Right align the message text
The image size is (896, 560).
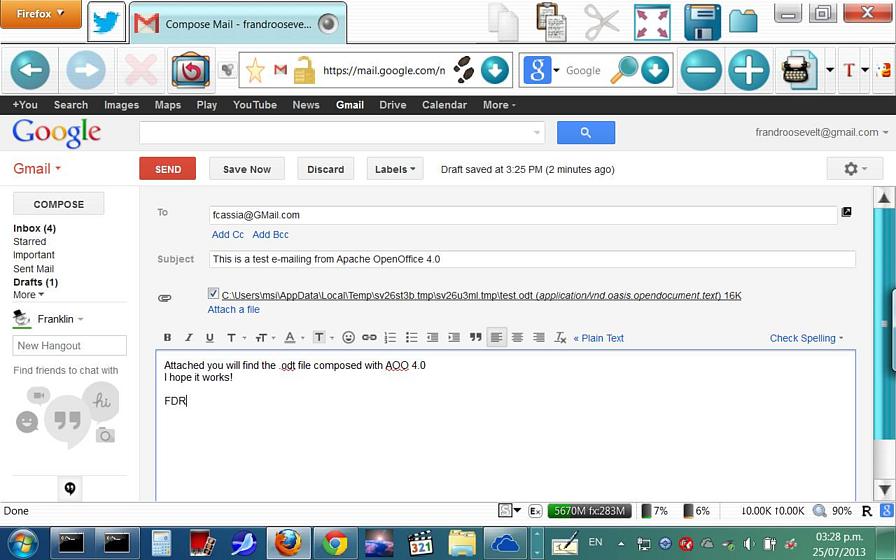tap(538, 338)
